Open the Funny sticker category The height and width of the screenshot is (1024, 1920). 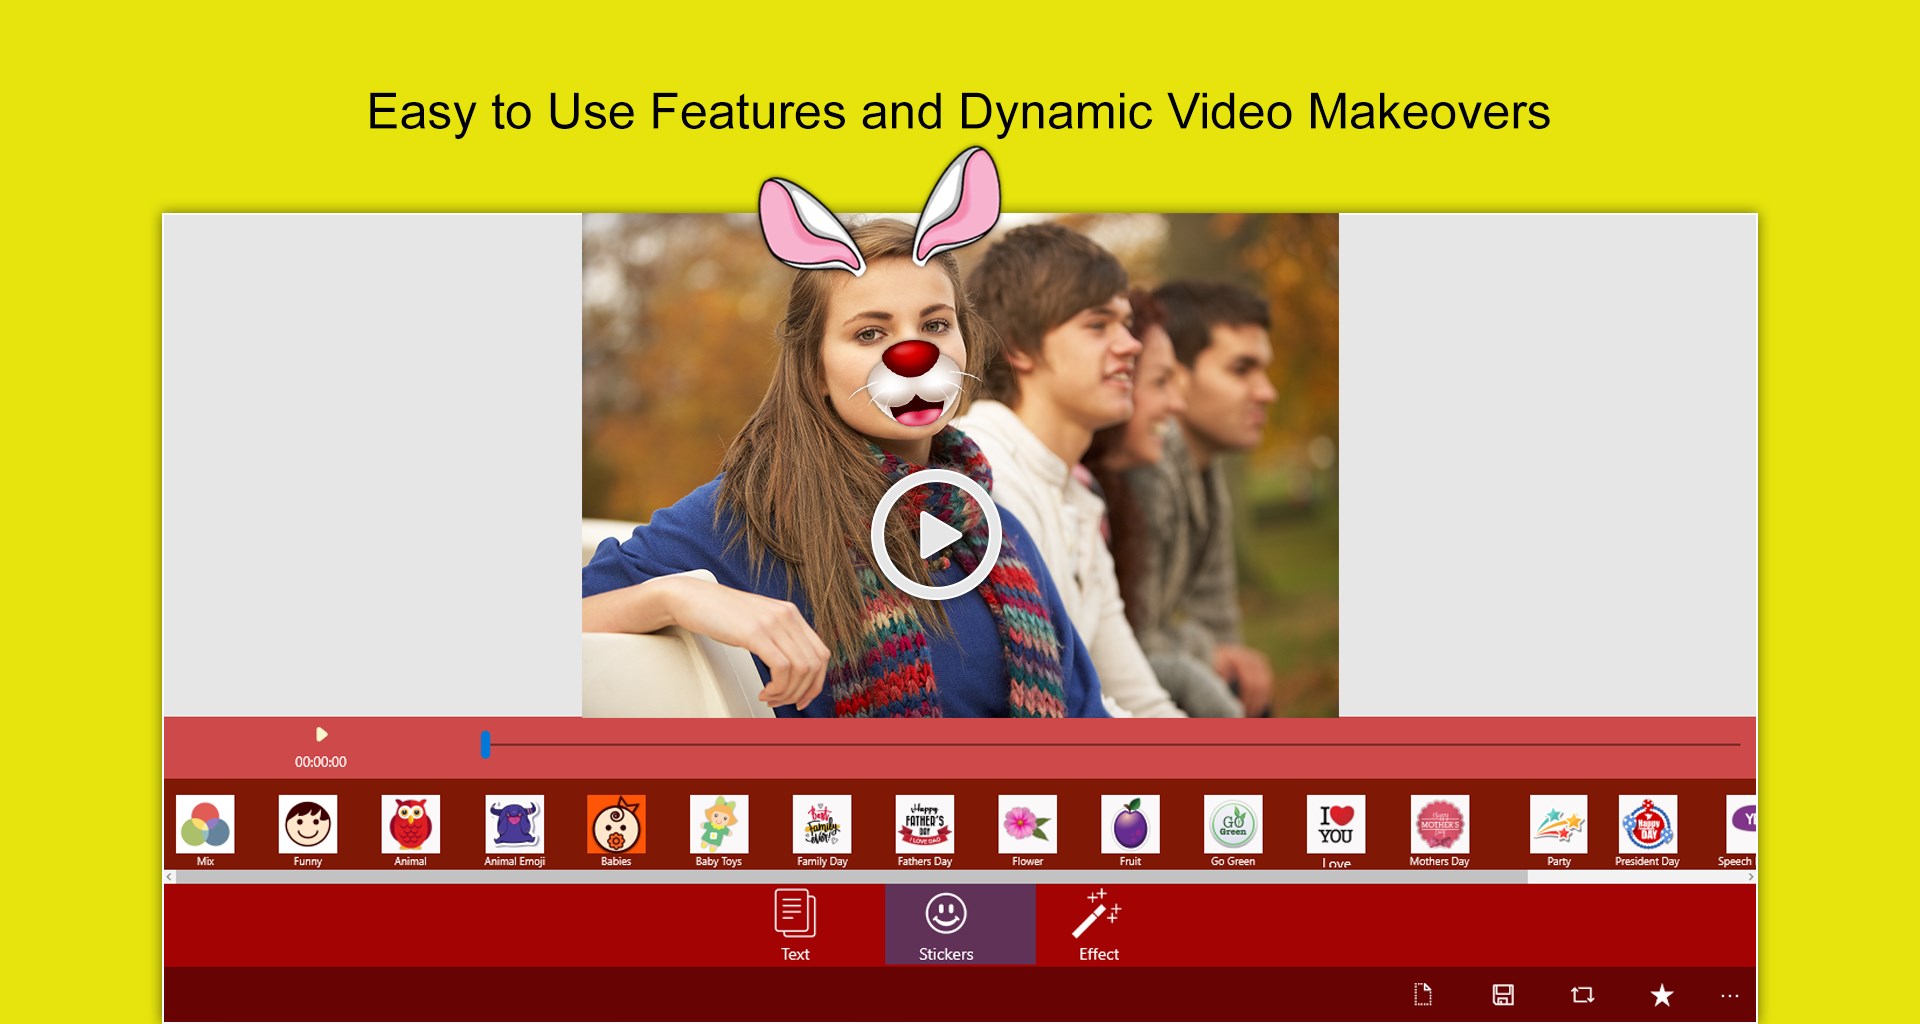pyautogui.click(x=308, y=830)
